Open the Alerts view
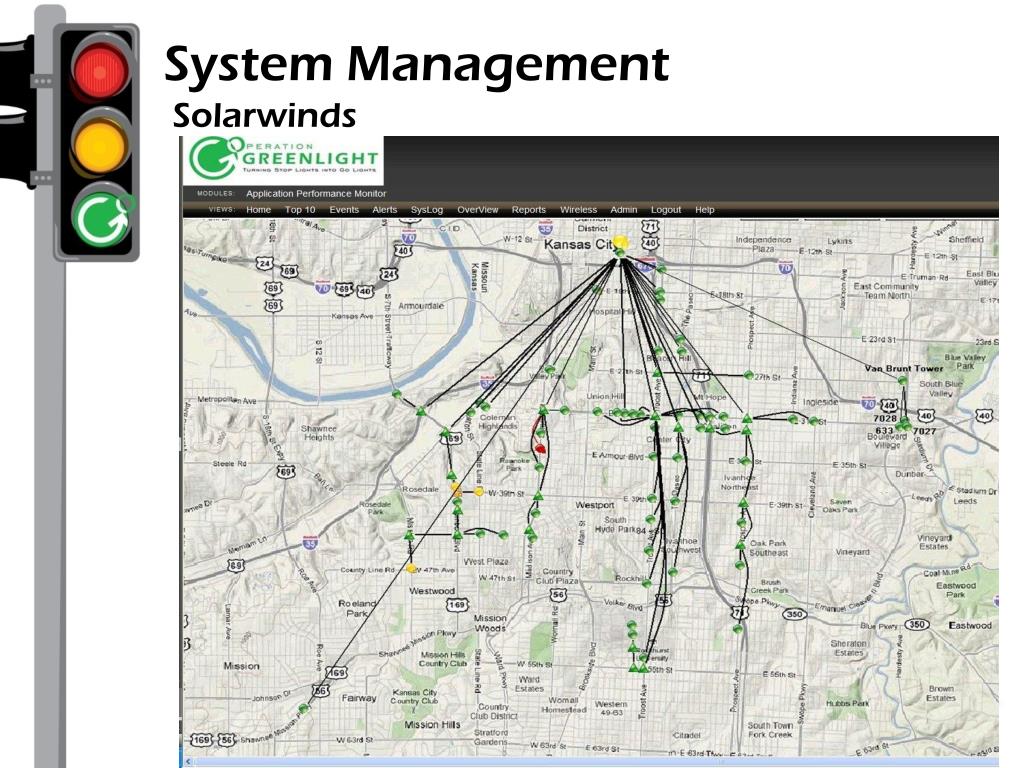This screenshot has height=768, width=1024. 385,210
